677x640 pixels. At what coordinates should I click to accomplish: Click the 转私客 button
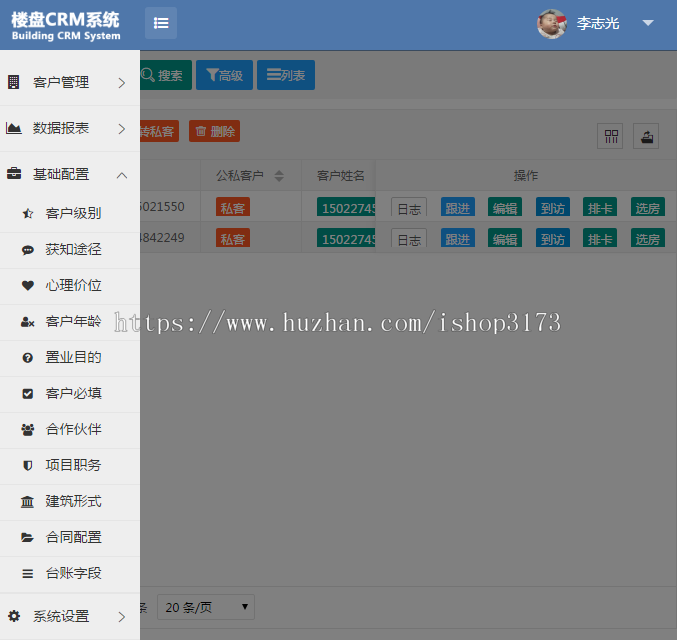(x=158, y=131)
